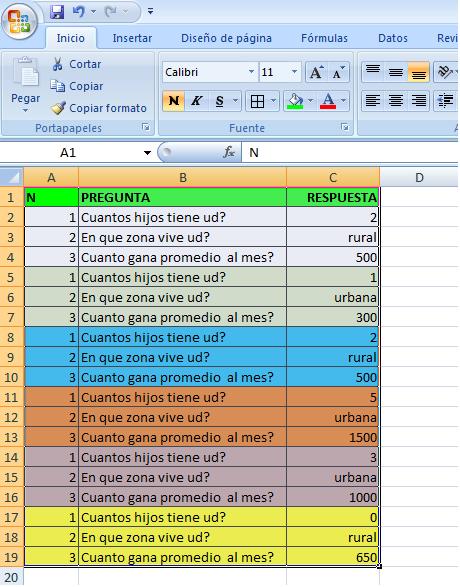
Task: Align text to the right
Action: tap(418, 101)
